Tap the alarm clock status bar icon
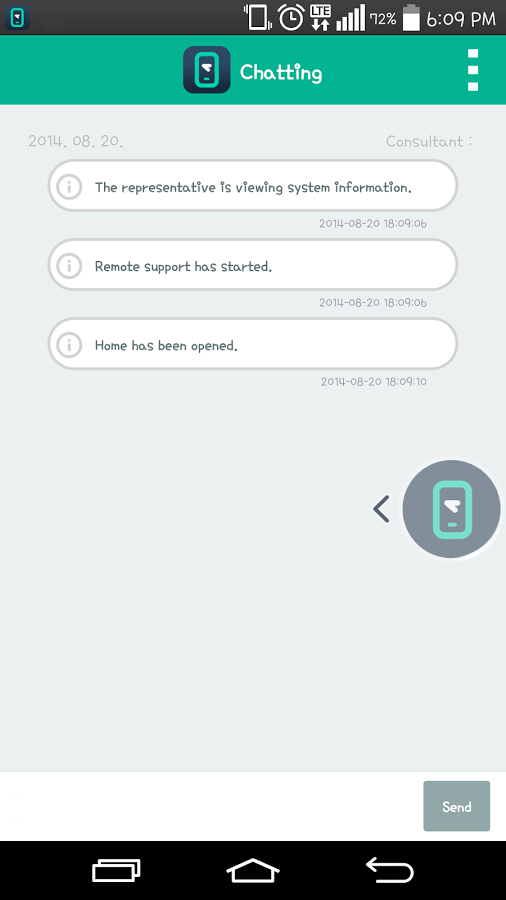The height and width of the screenshot is (900, 506). (291, 17)
